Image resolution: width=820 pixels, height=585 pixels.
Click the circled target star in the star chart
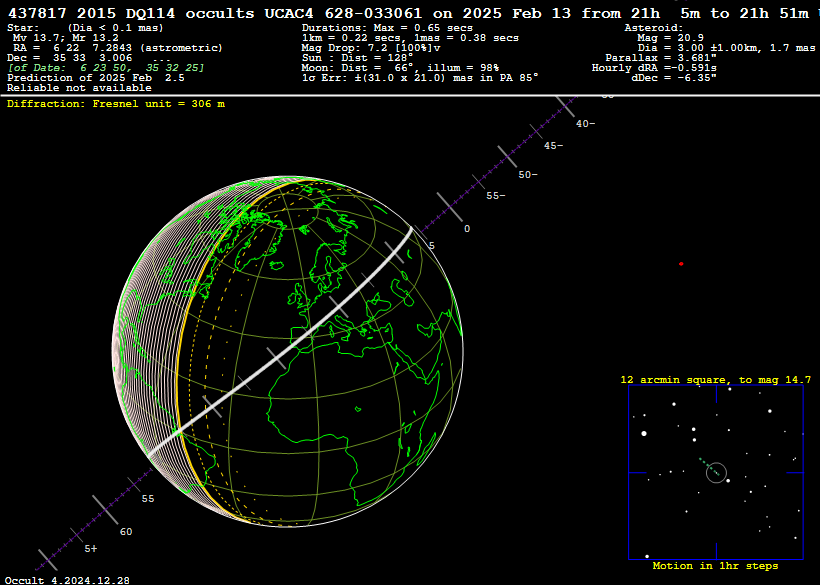pyautogui.click(x=716, y=473)
